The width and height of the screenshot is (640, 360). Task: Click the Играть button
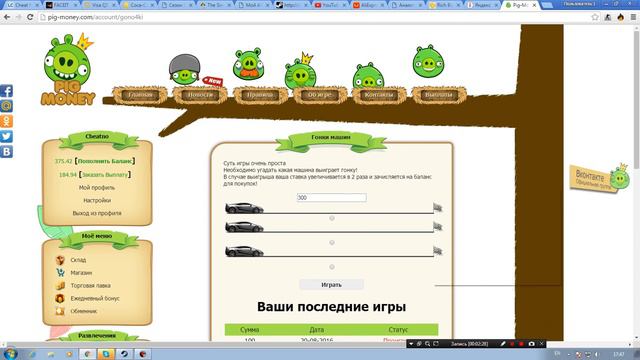click(331, 285)
